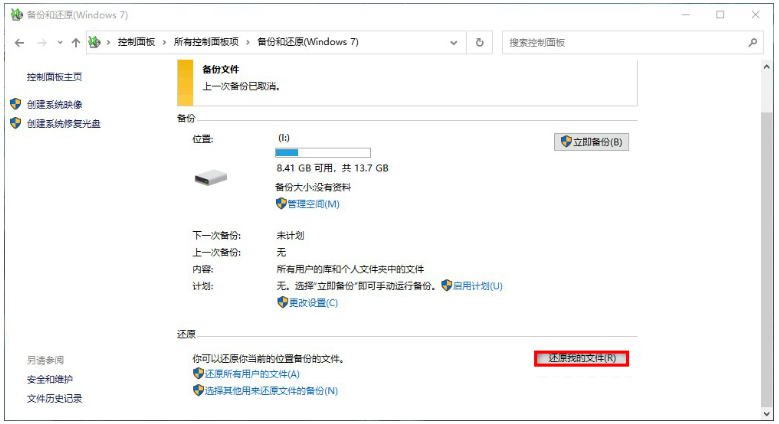Image resolution: width=779 pixels, height=424 pixels.
Task: Click the up one level arrow
Action: coord(75,43)
